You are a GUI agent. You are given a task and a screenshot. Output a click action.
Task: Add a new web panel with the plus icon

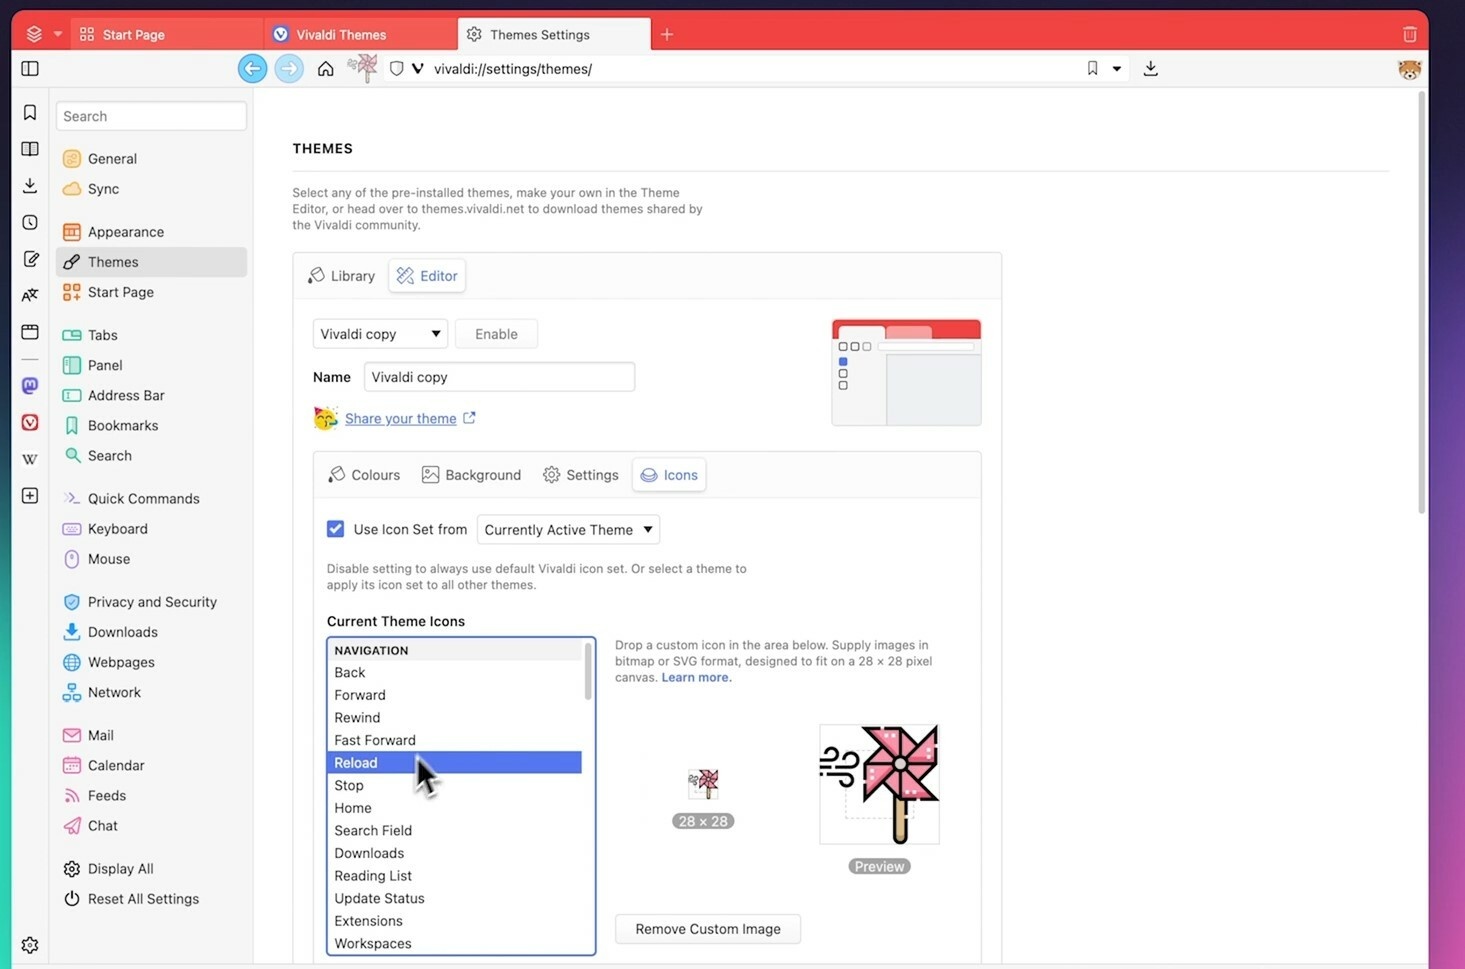pos(29,495)
